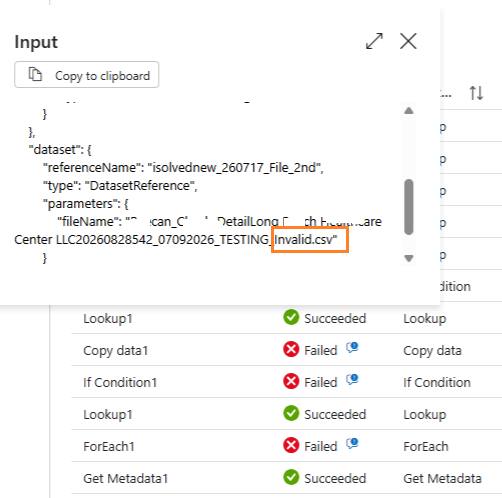Click the clipboard copy icon
The image size is (502, 498).
click(x=35, y=74)
